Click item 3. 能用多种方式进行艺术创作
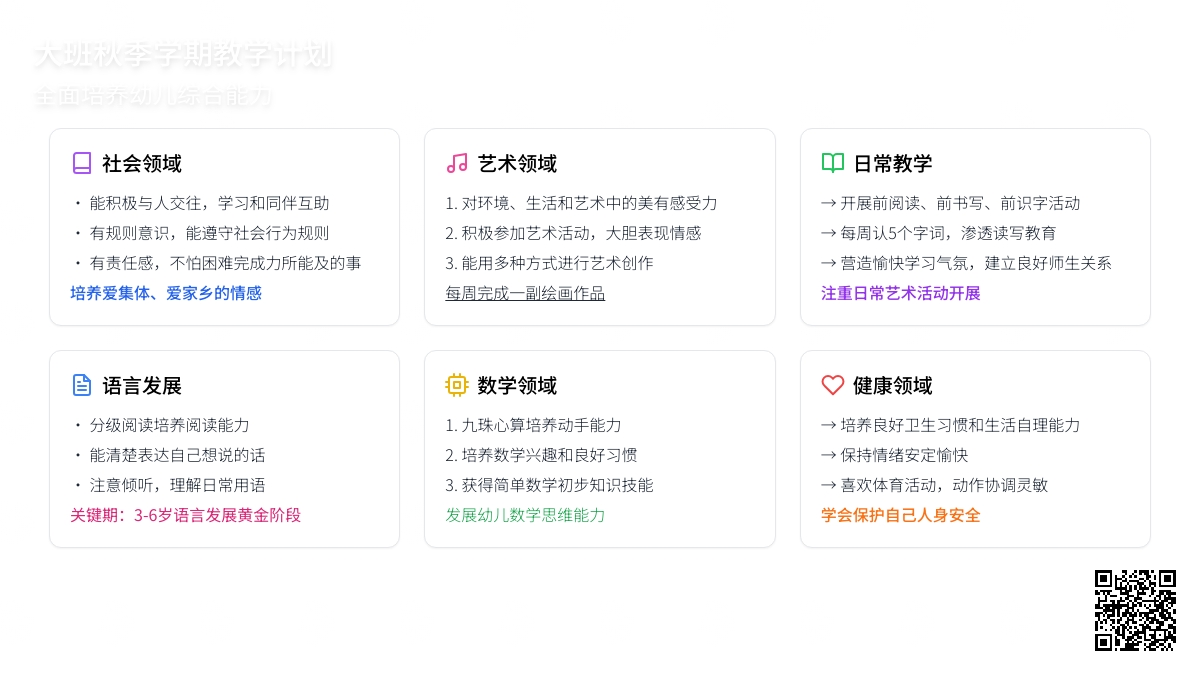The image size is (1200, 675). coord(549,263)
